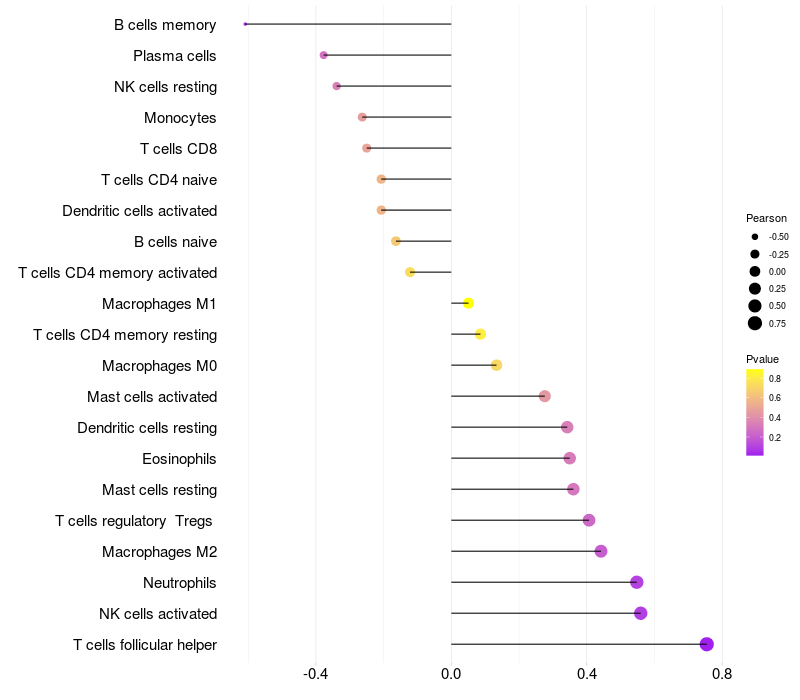This screenshot has height=700, width=800.
Task: Click the T cells follicular helper data point
Action: [707, 644]
